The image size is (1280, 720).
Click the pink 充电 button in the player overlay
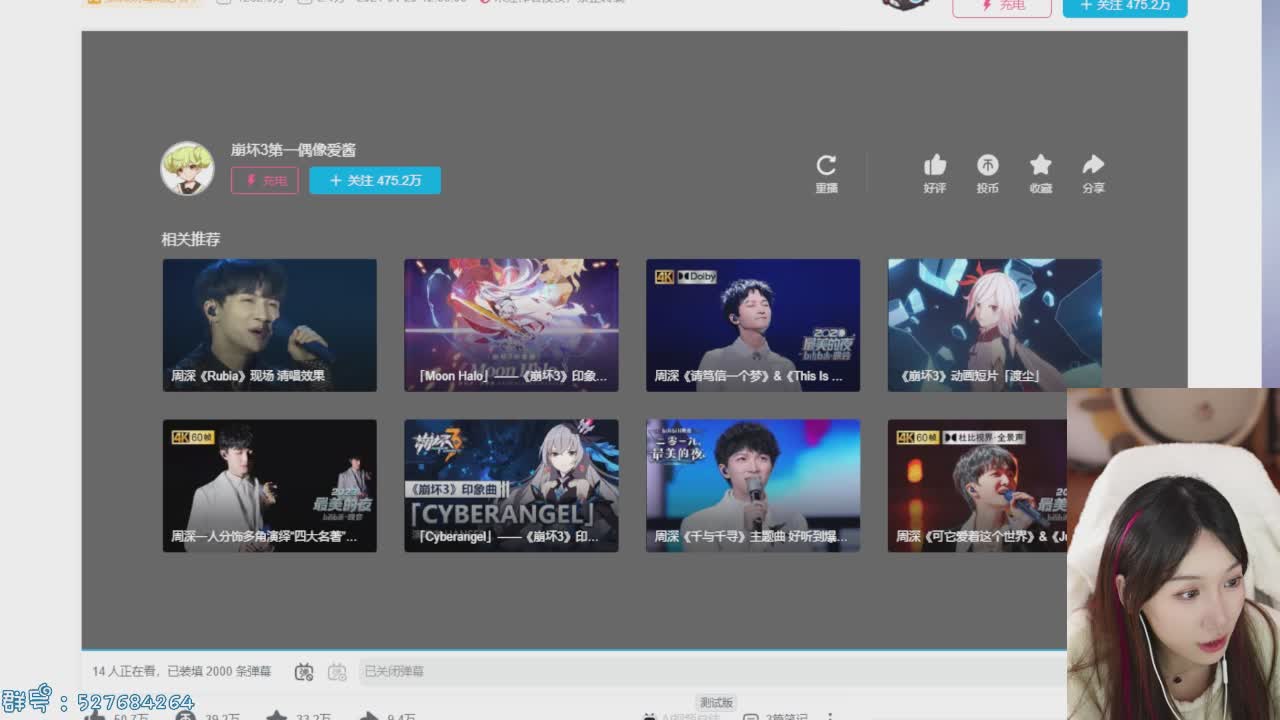tap(264, 180)
